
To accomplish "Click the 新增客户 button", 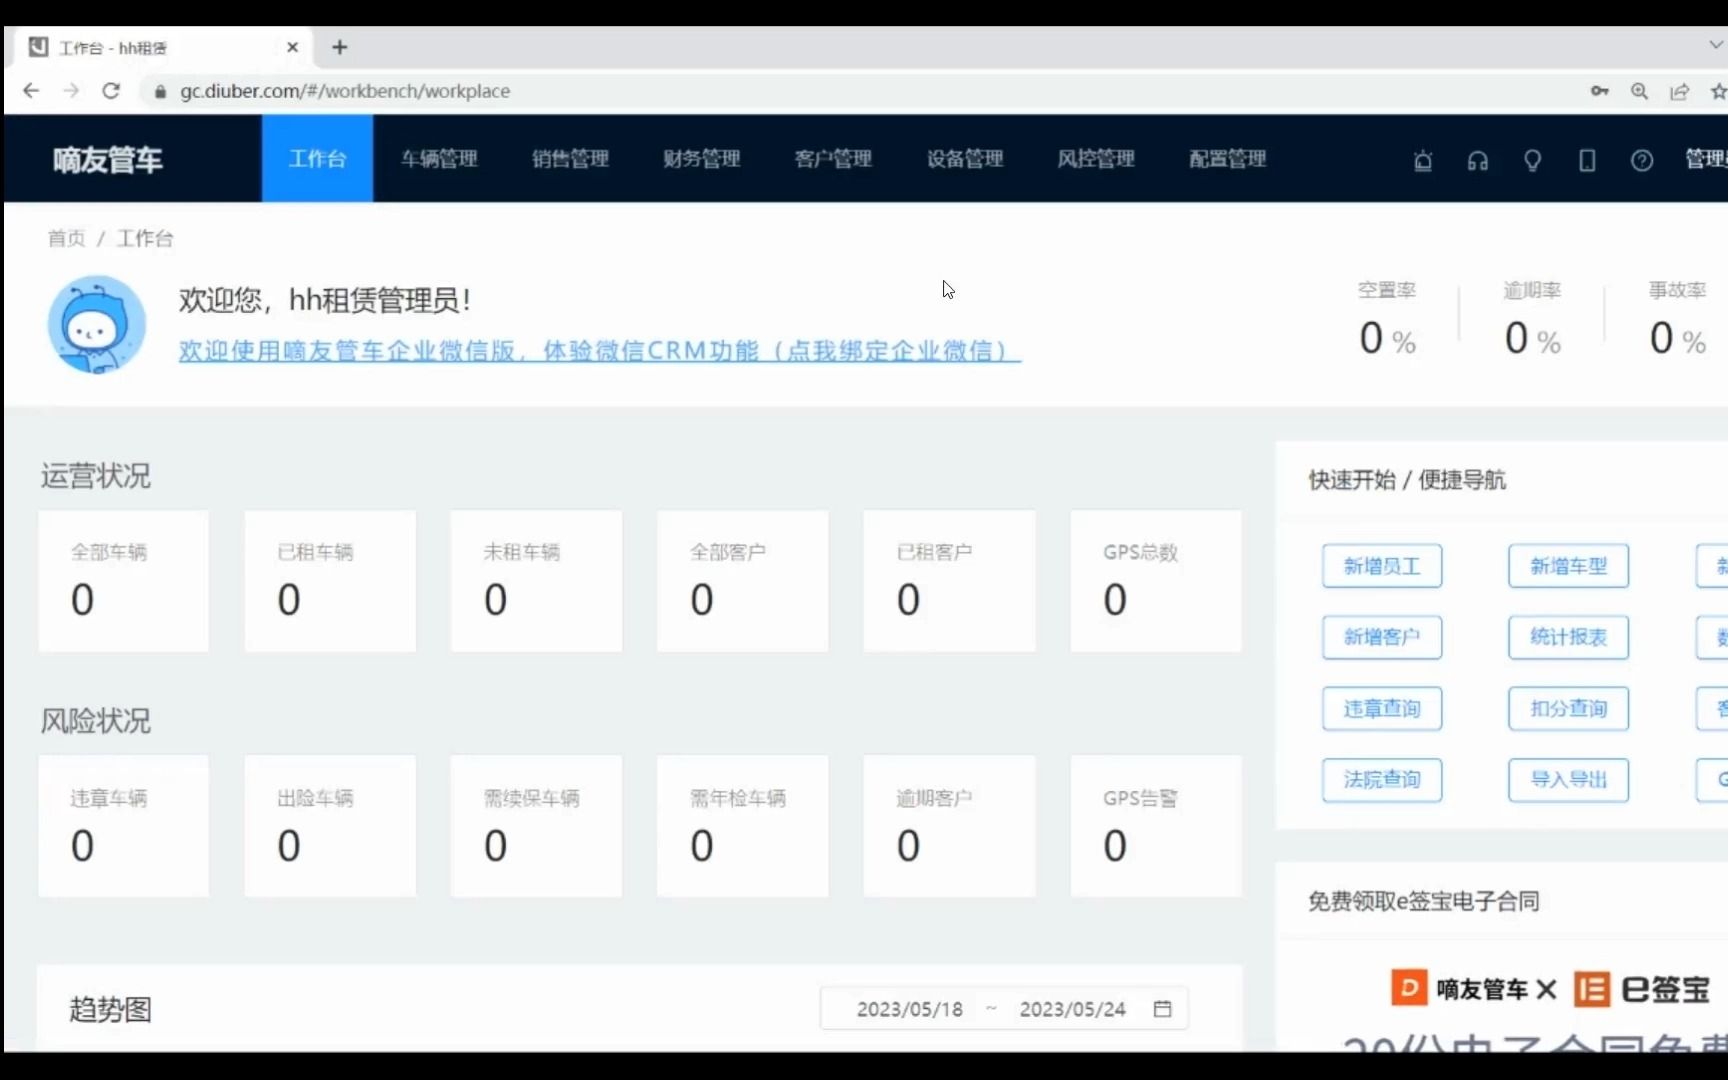I will 1382,637.
